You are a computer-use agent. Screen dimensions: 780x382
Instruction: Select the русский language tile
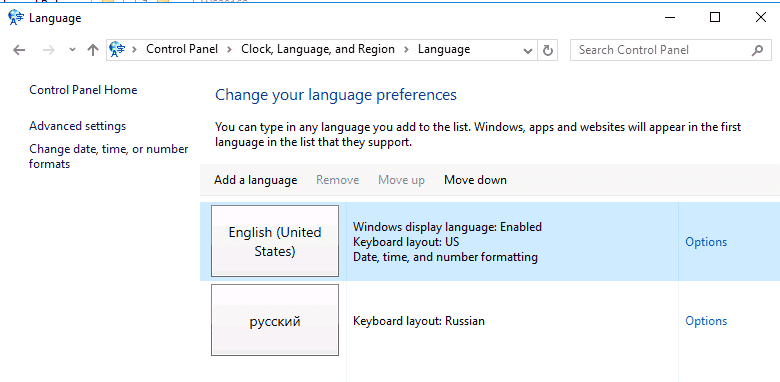pyautogui.click(x=275, y=320)
